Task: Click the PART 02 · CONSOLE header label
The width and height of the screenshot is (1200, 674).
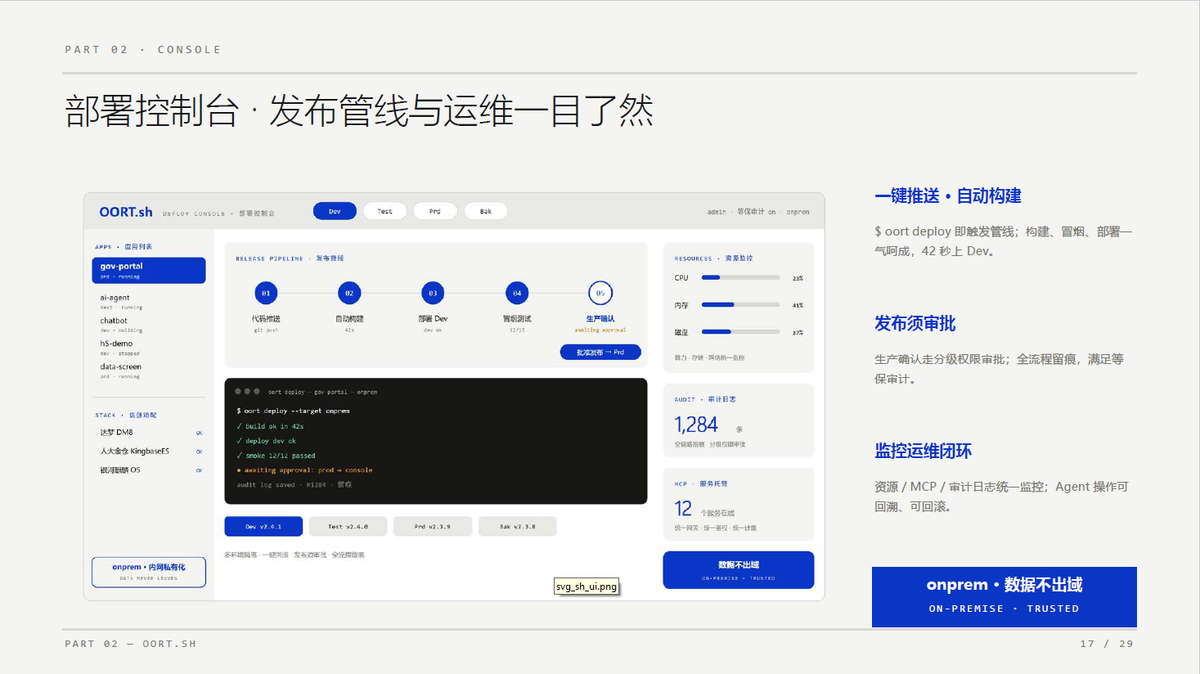Action: click(x=143, y=49)
